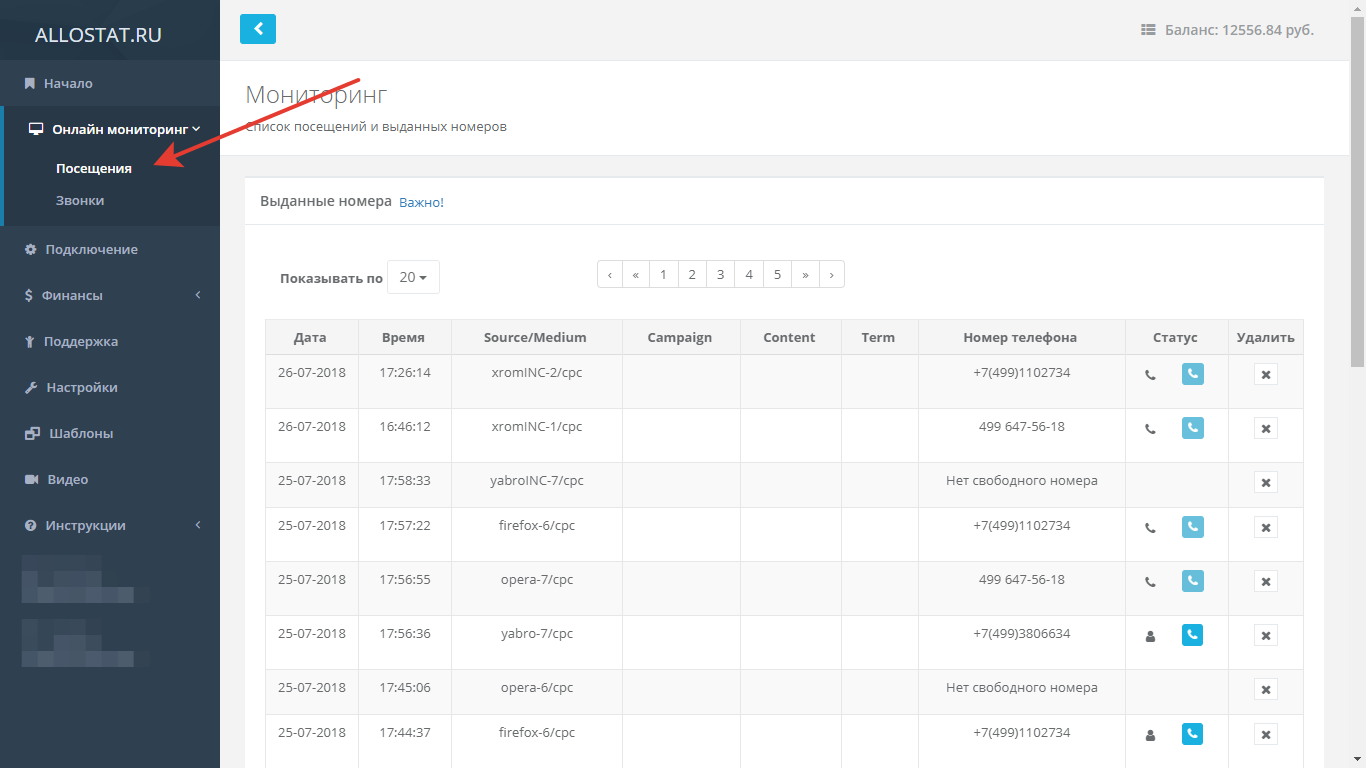This screenshot has width=1366, height=768.
Task: Go to page 5 of results
Action: [777, 274]
